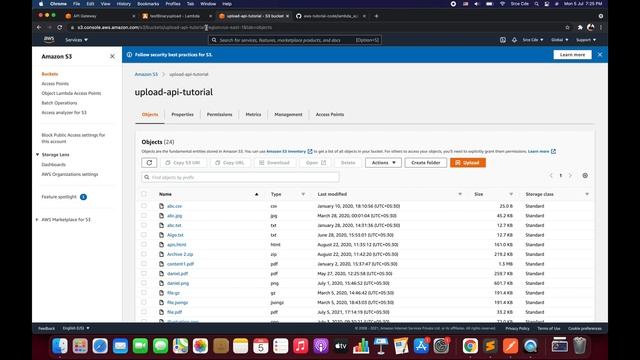
Task: Open the Actions dropdown
Action: (x=383, y=162)
